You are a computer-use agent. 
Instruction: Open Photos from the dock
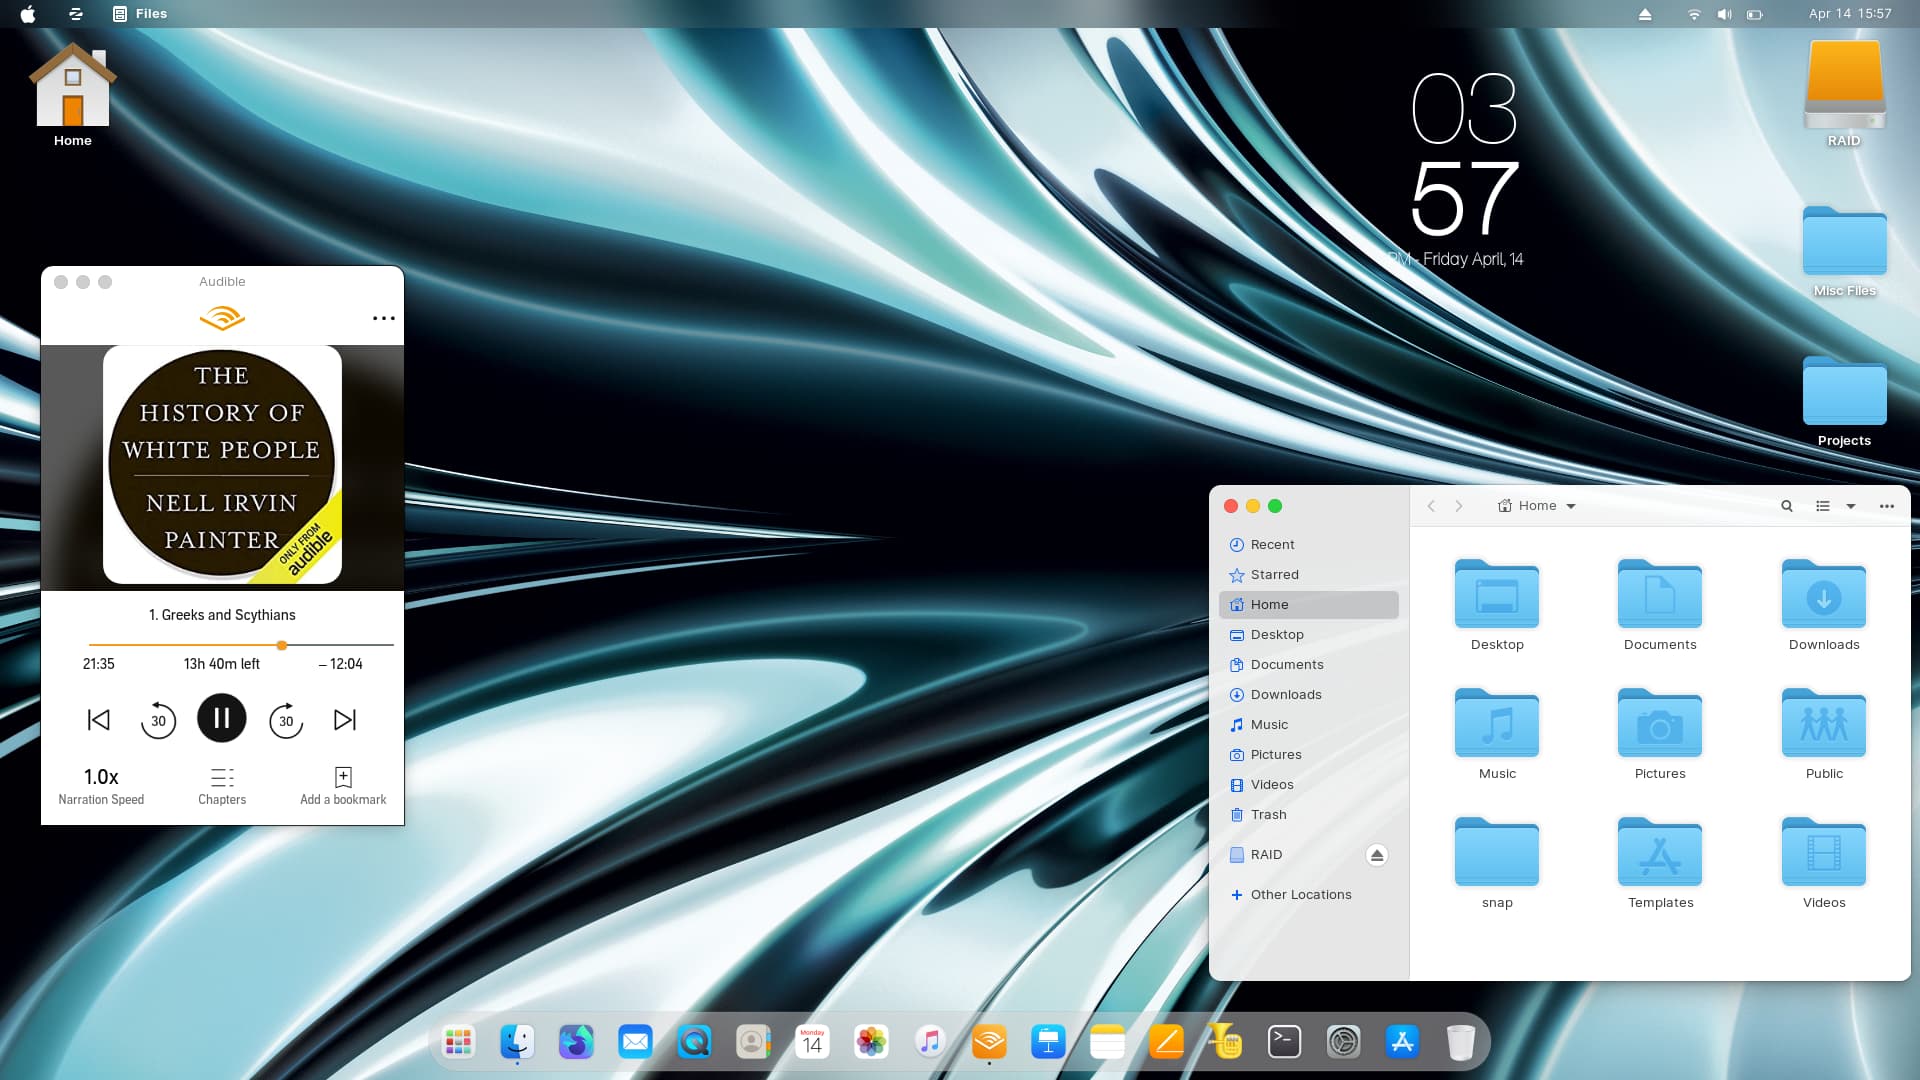(x=871, y=1042)
